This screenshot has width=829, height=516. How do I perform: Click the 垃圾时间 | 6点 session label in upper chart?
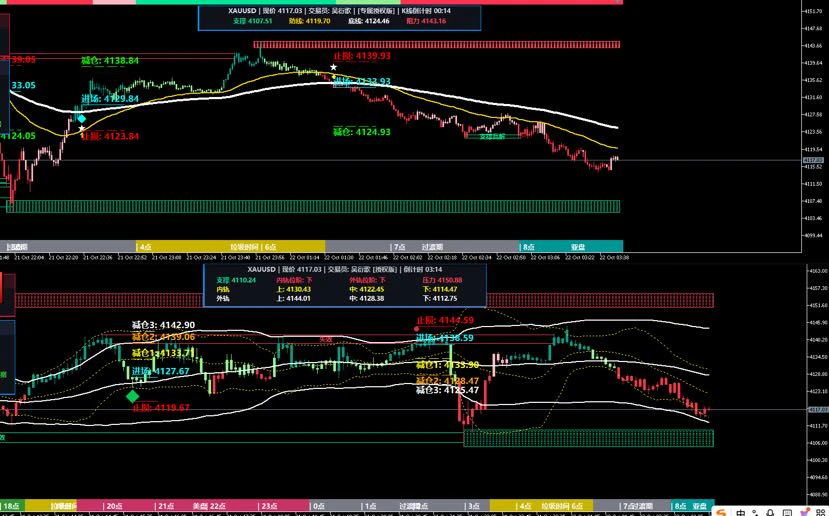point(254,247)
